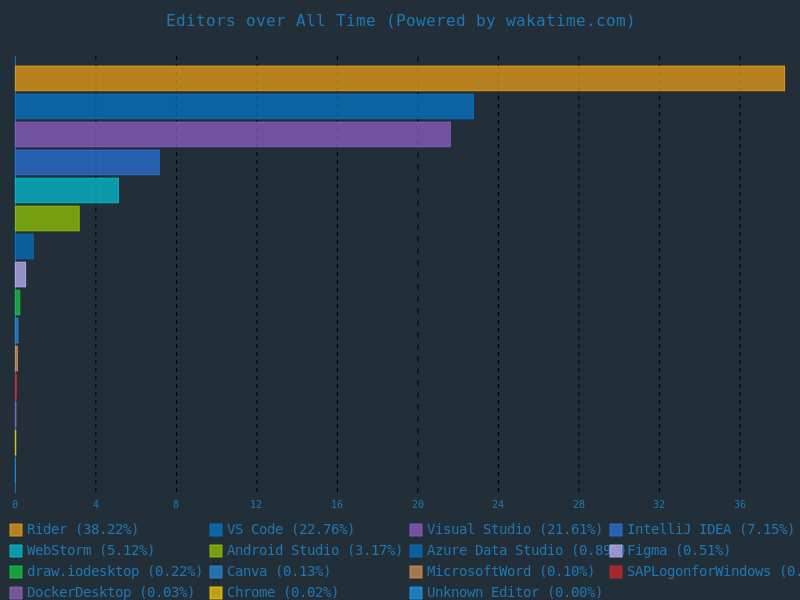Image resolution: width=800 pixels, height=600 pixels.
Task: Select the green Android Studio bar
Action: click(47, 218)
